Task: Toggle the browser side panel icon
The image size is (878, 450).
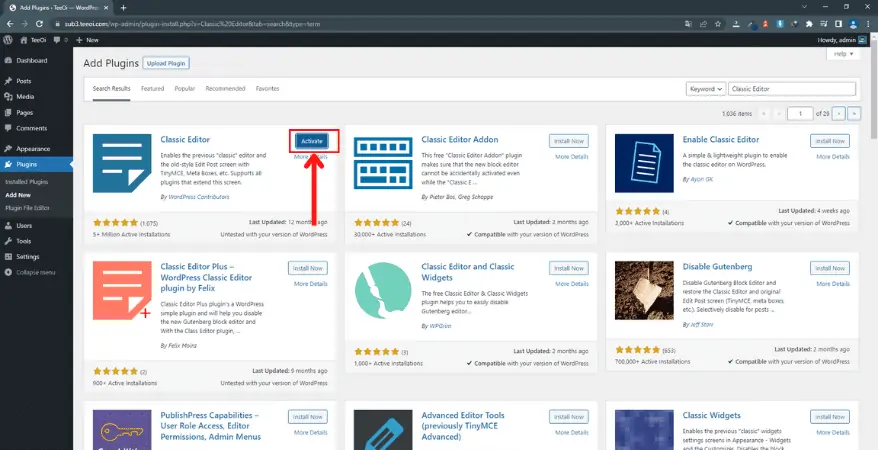Action: point(838,24)
